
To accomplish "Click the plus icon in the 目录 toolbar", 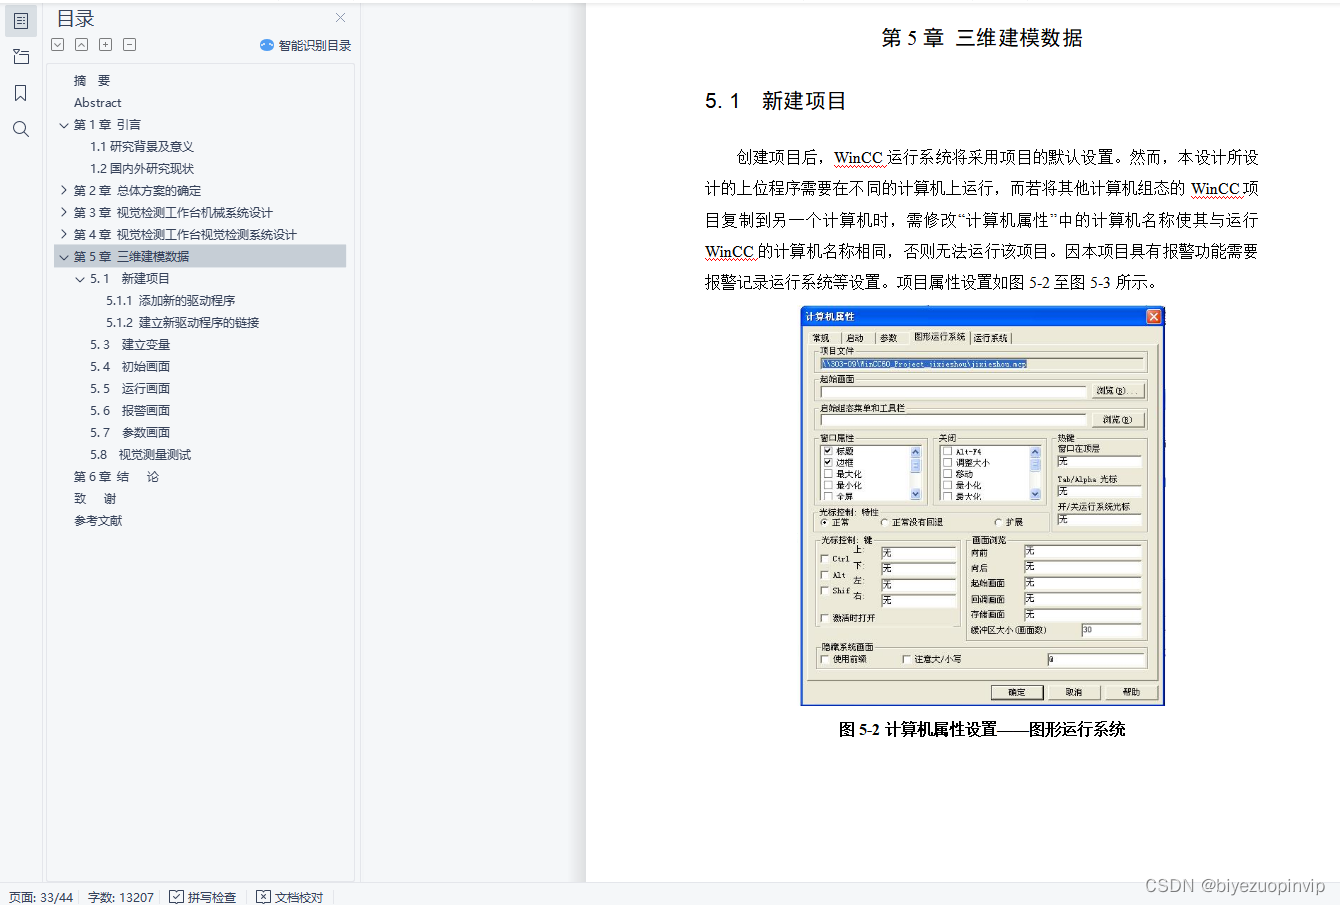I will (105, 44).
